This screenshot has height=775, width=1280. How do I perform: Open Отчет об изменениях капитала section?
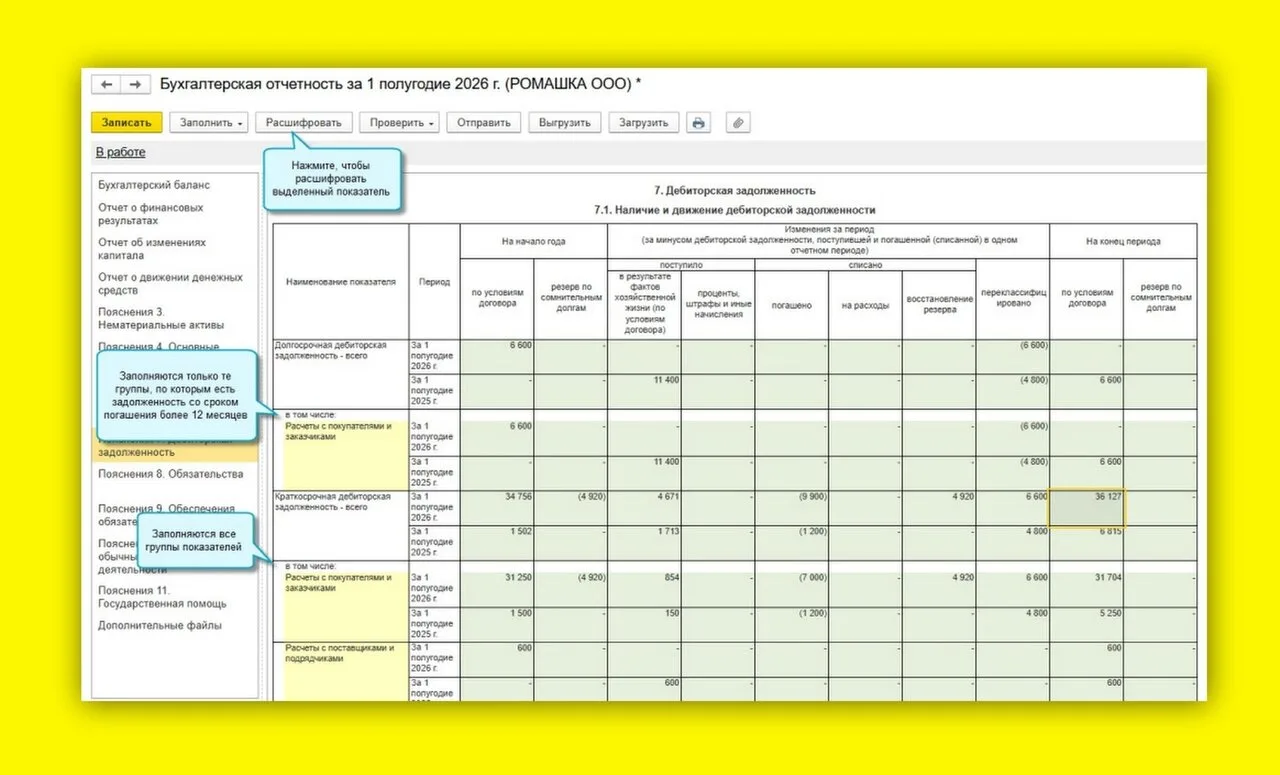click(x=152, y=249)
